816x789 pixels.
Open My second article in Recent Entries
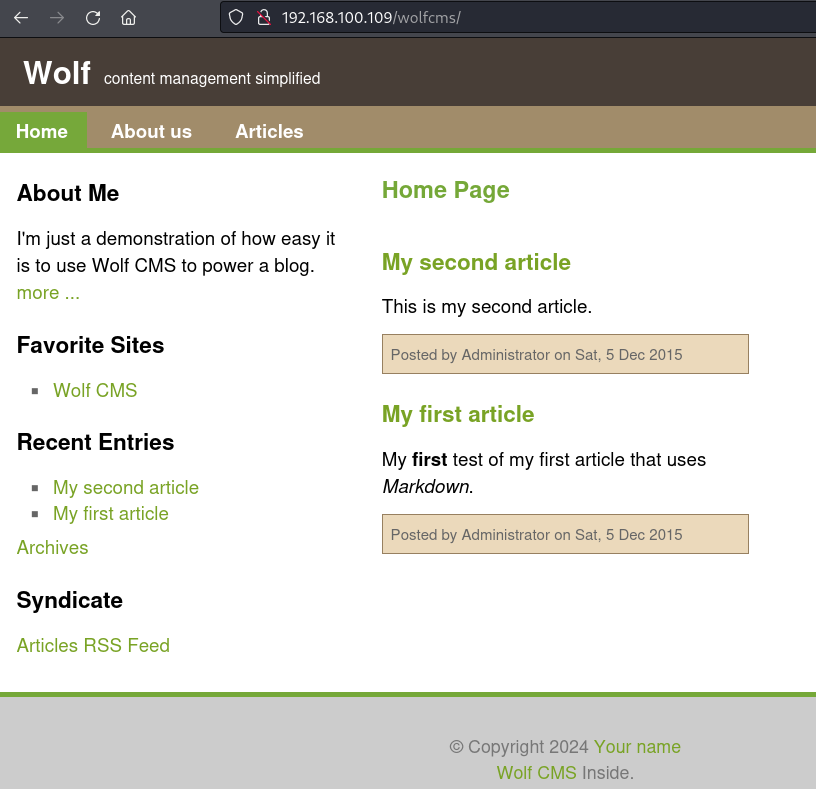tap(126, 487)
